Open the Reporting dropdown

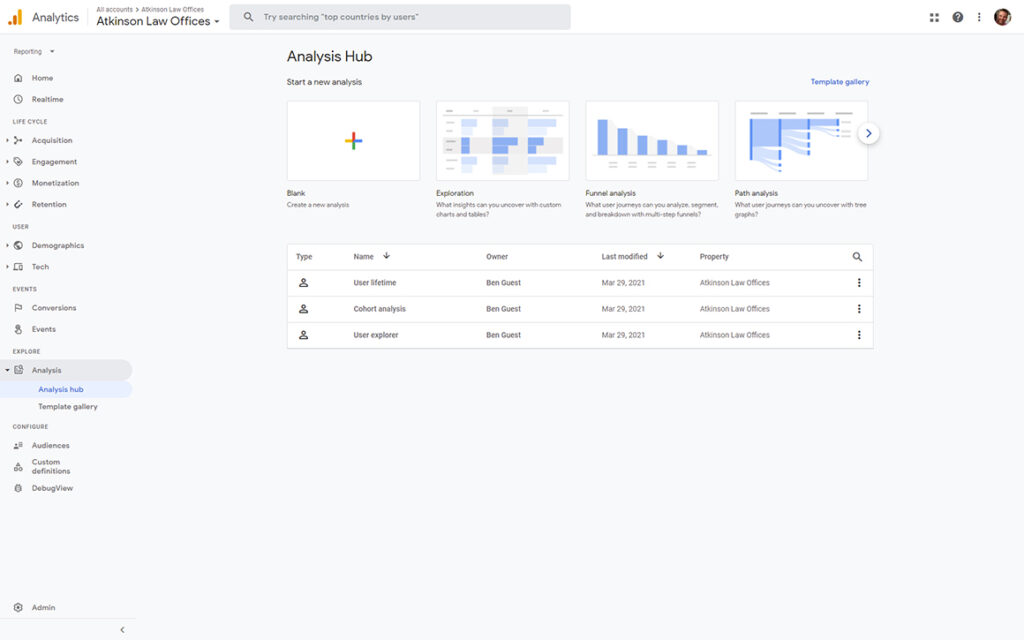tap(34, 52)
